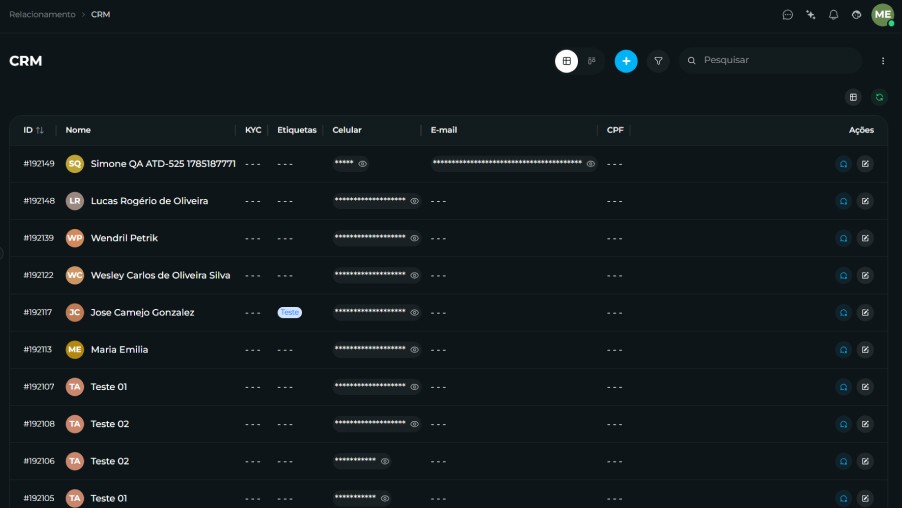Click headset icon for Wesley Carlos de Oliveira Silva
This screenshot has height=508, width=902.
843,276
